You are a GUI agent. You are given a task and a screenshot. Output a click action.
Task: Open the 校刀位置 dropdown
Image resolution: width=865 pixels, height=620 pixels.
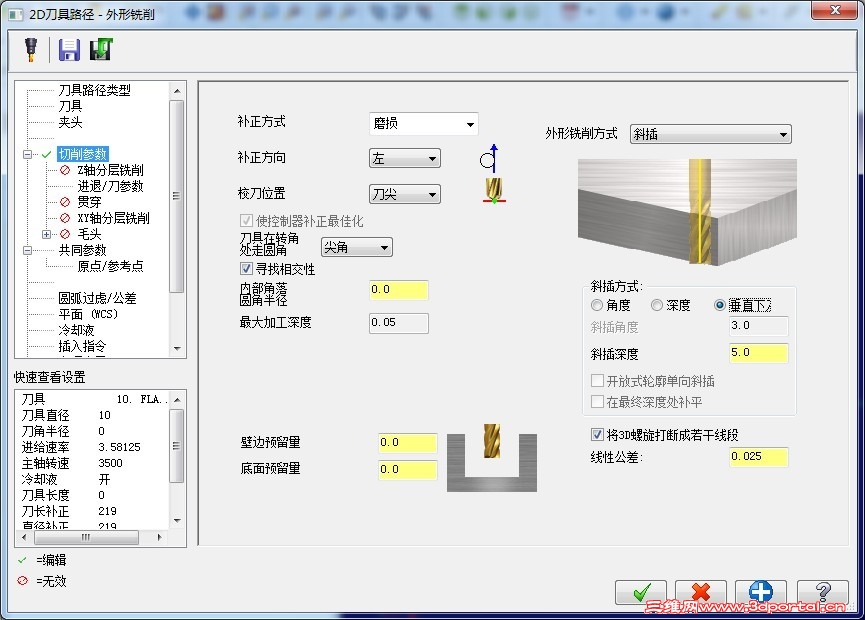(404, 194)
